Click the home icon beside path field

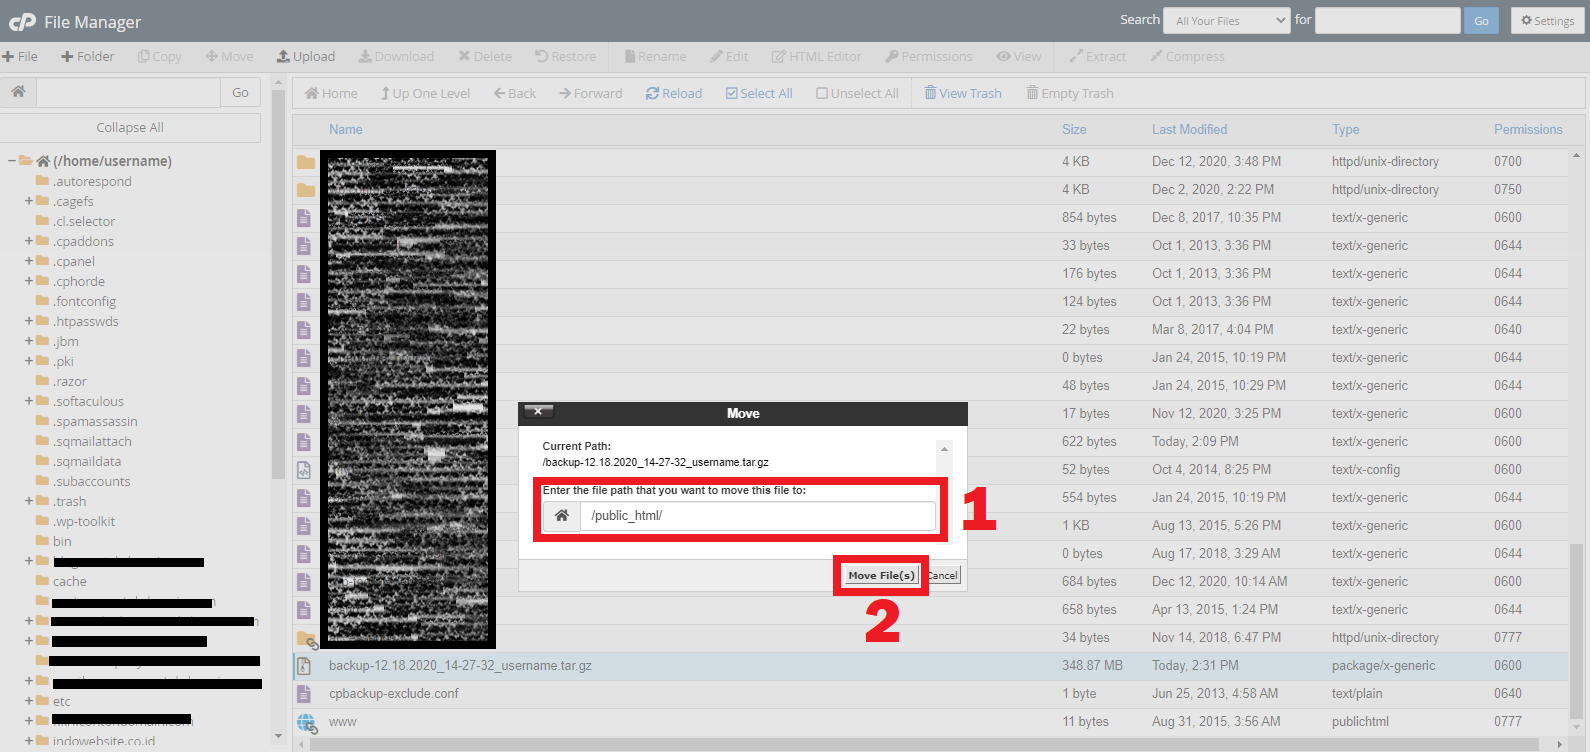(x=18, y=92)
